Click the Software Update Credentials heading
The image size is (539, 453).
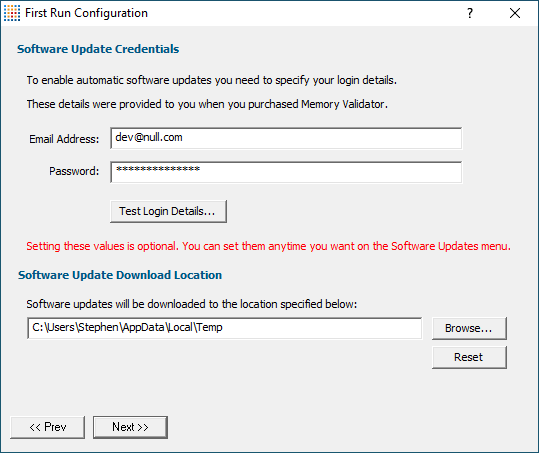(x=98, y=49)
